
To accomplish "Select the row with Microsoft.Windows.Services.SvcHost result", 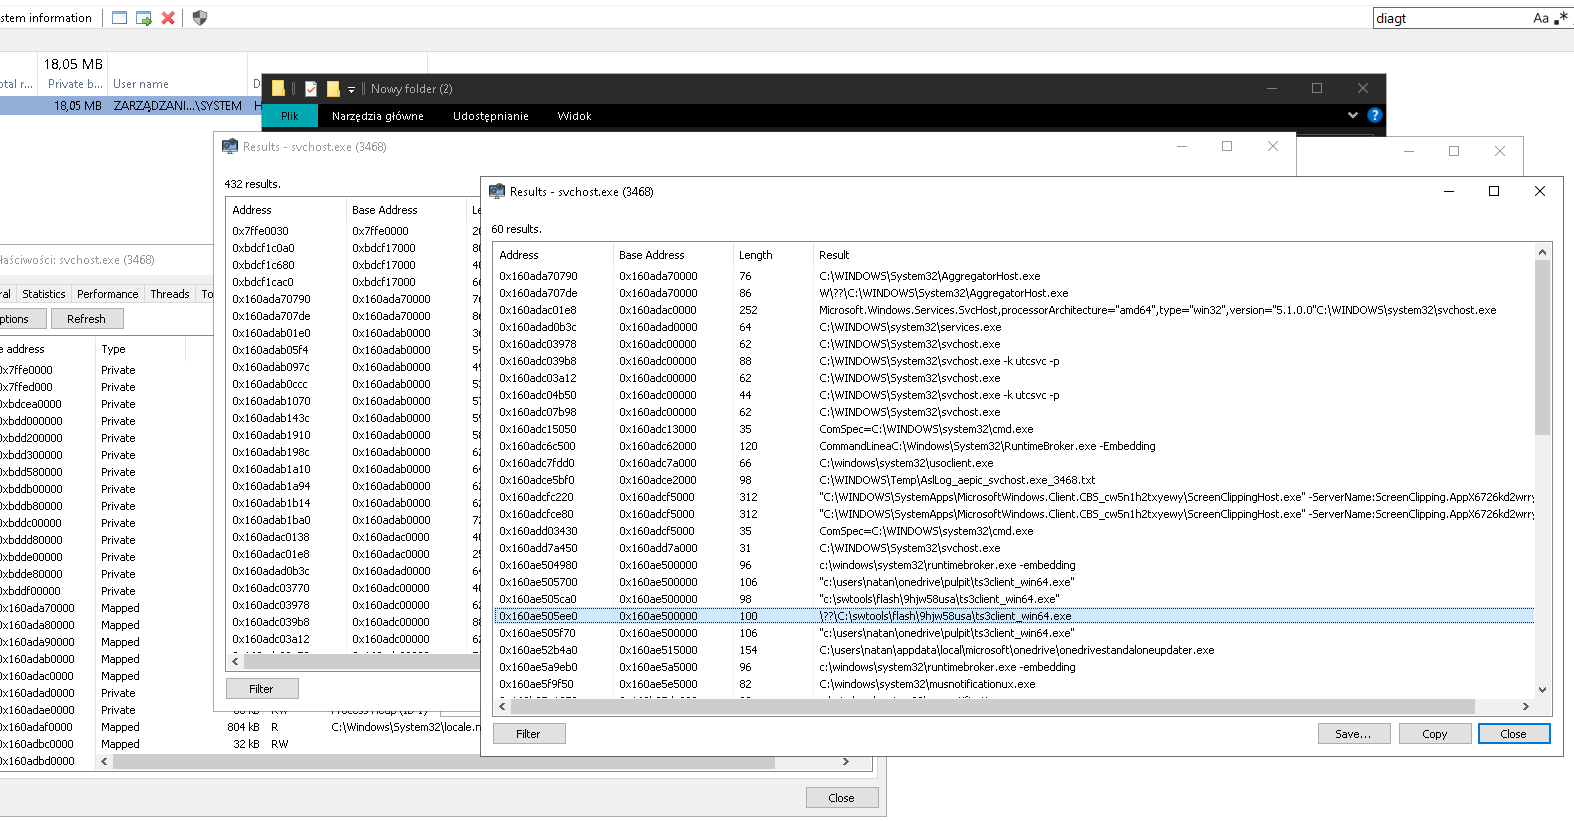I will tap(1014, 310).
